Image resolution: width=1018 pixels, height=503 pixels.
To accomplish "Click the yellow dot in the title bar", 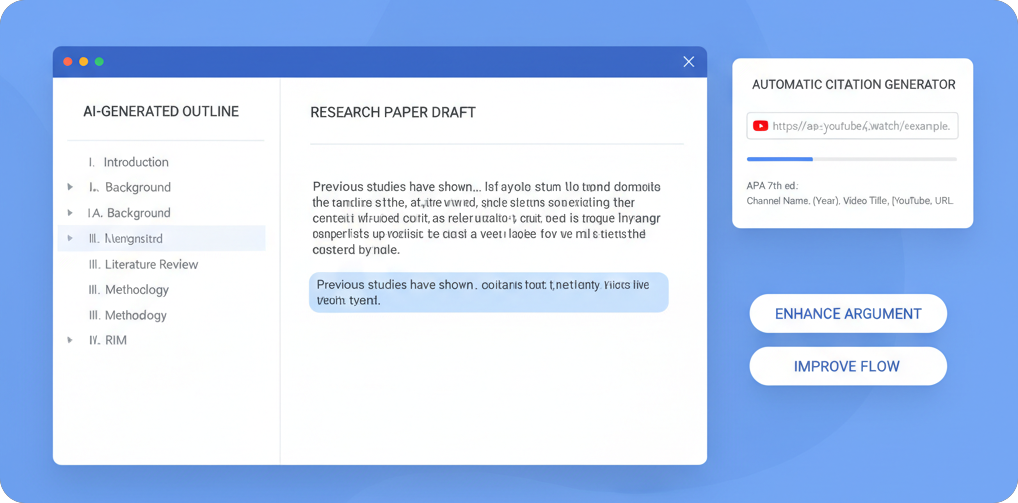I will click(x=84, y=62).
